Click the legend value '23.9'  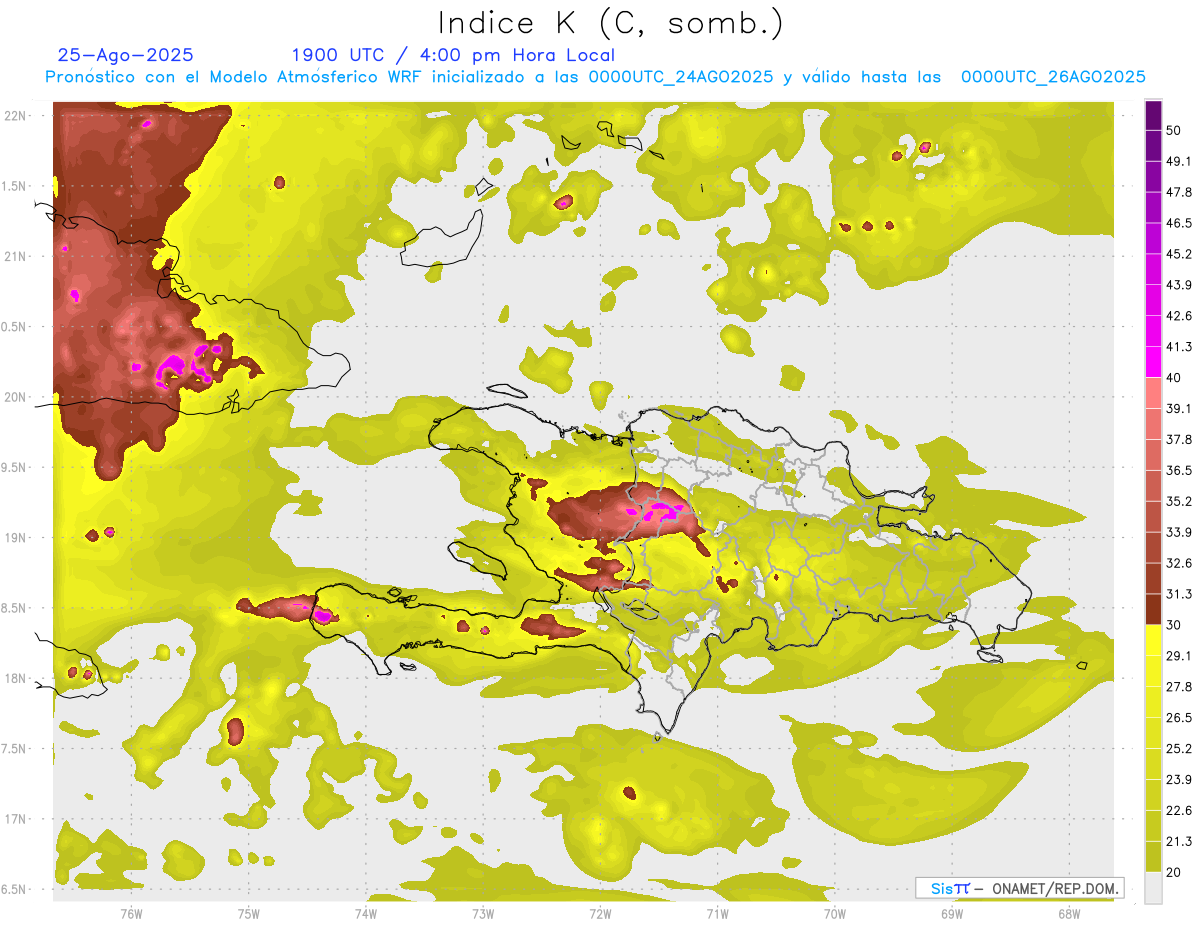click(x=1178, y=780)
